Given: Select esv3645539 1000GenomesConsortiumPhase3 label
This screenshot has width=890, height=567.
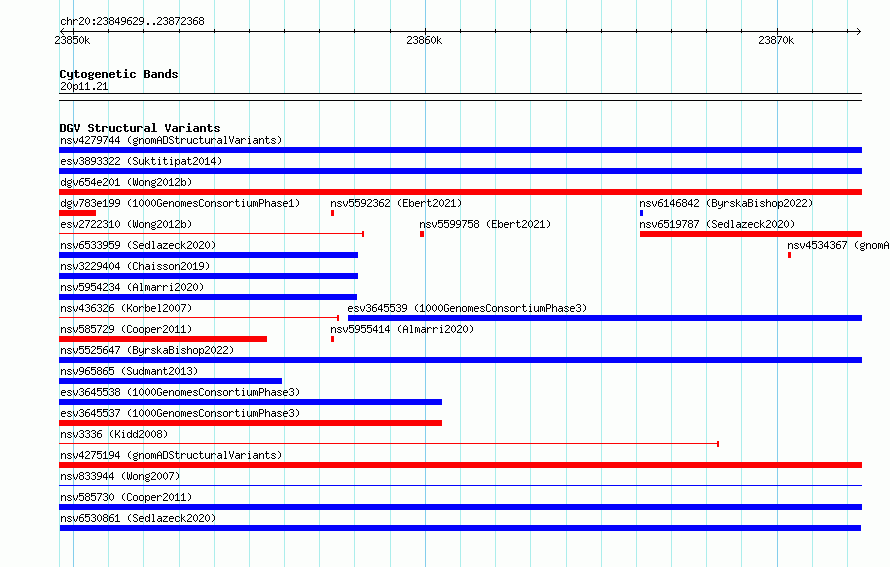Looking at the screenshot, I should click(467, 308).
